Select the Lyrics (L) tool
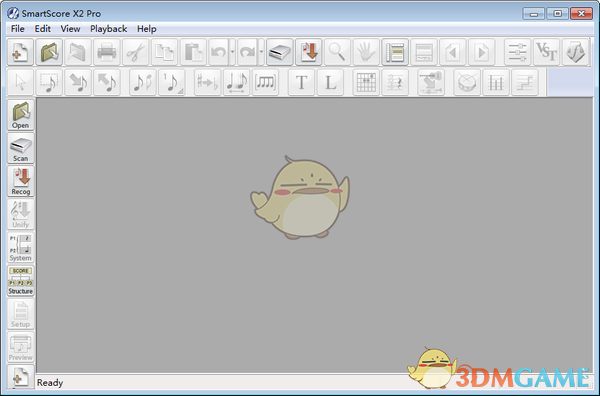Viewport: 600px width, 396px height. pos(330,82)
